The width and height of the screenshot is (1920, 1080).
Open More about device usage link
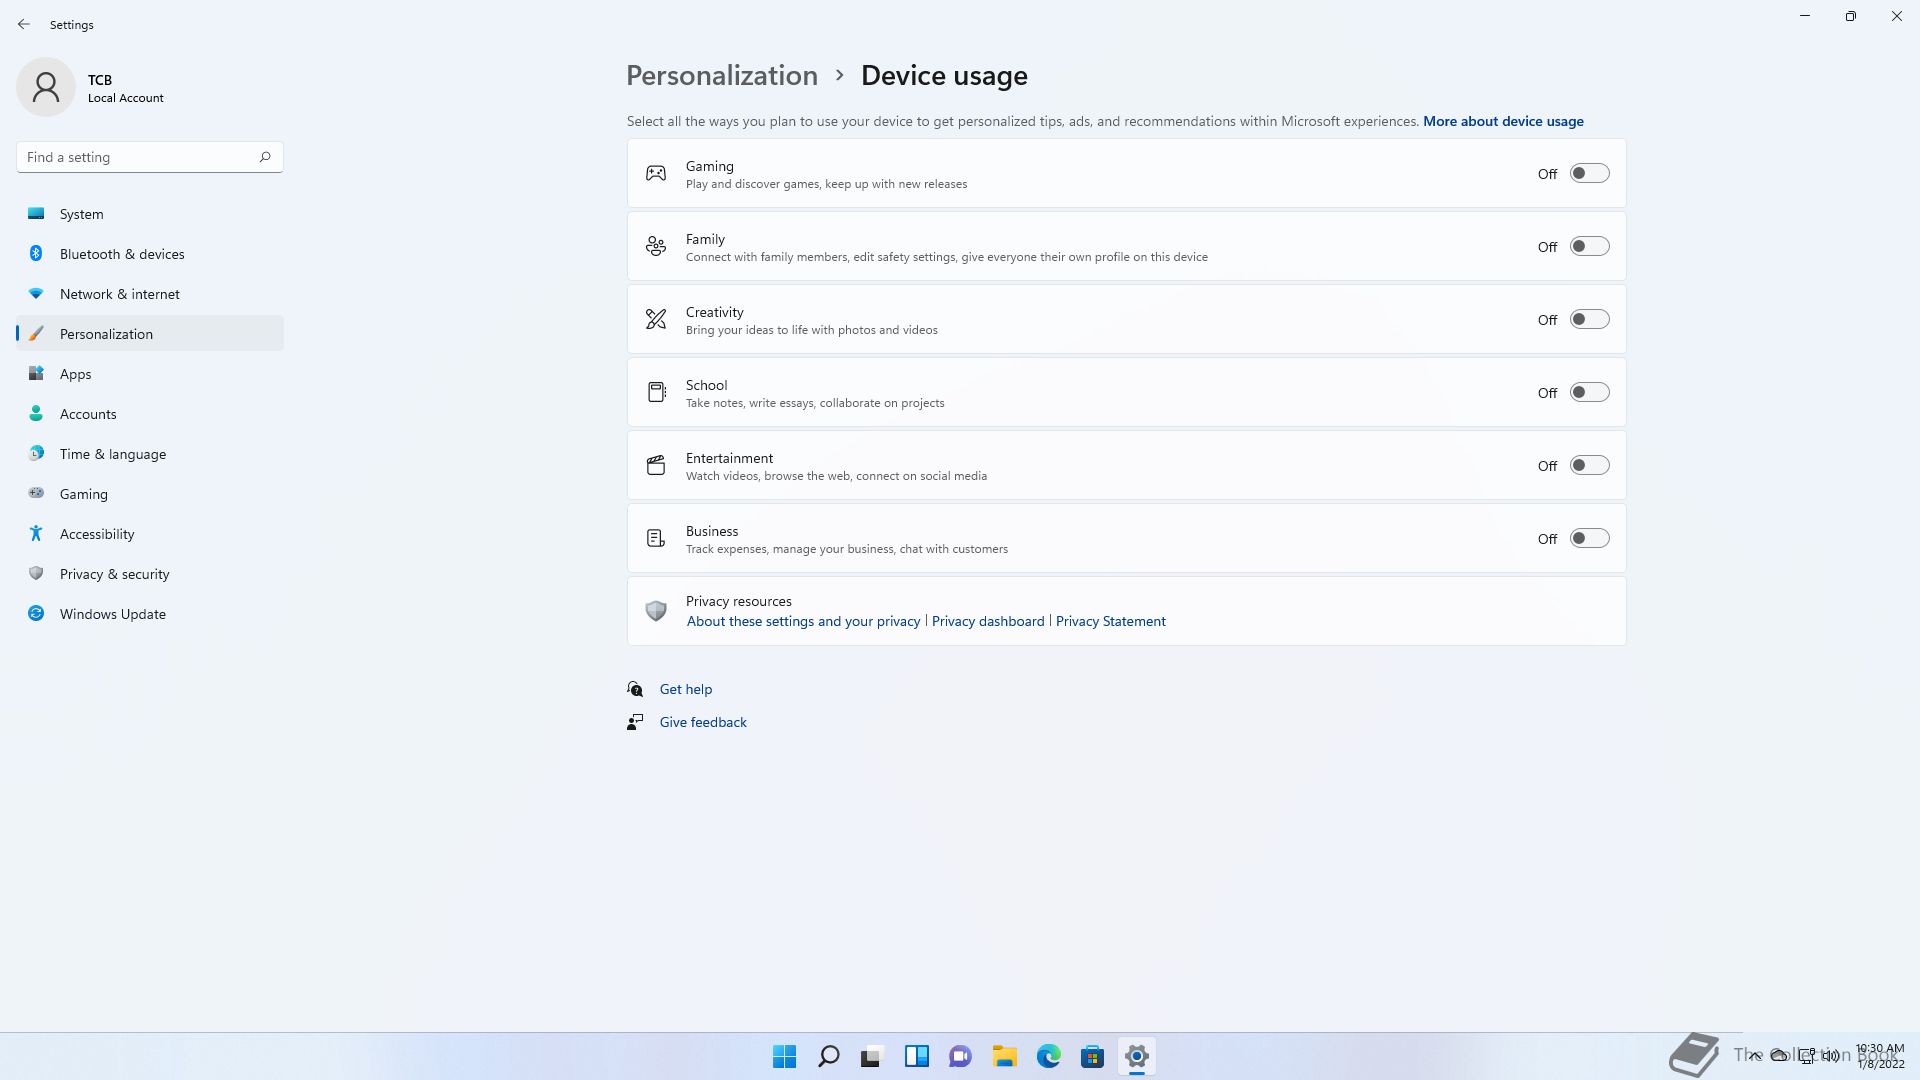(x=1502, y=121)
